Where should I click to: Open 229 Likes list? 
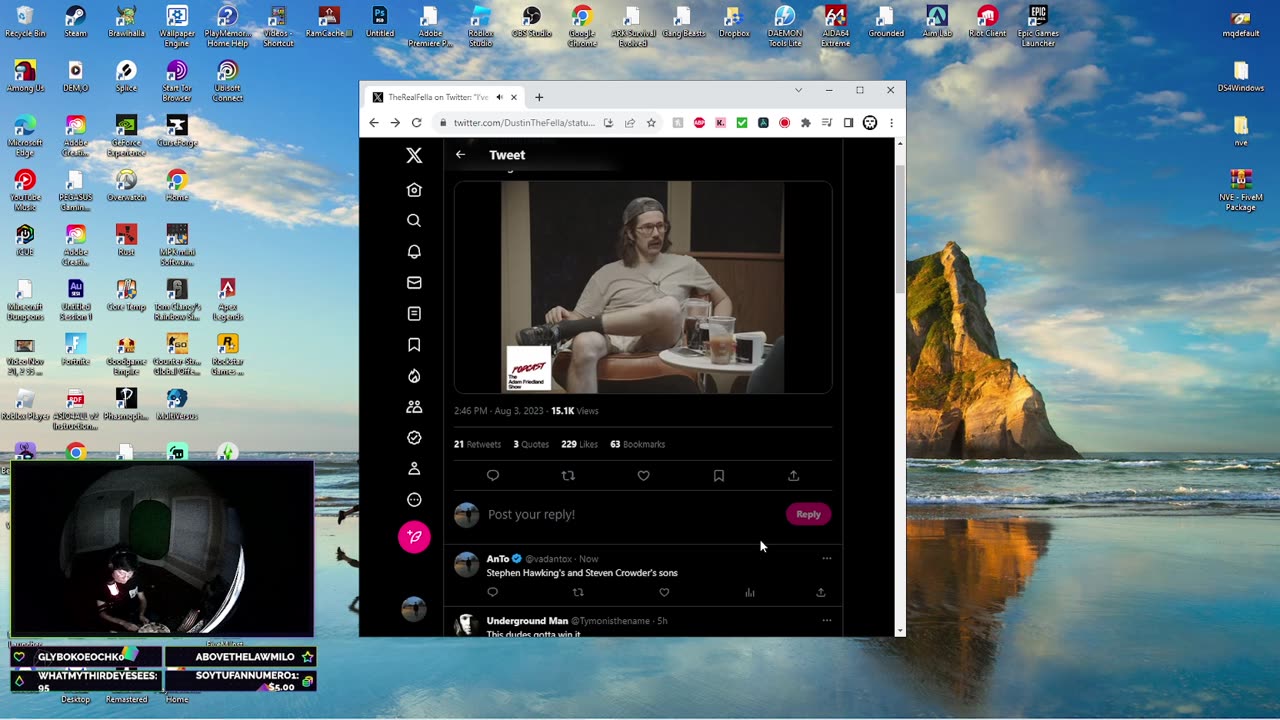coord(579,444)
